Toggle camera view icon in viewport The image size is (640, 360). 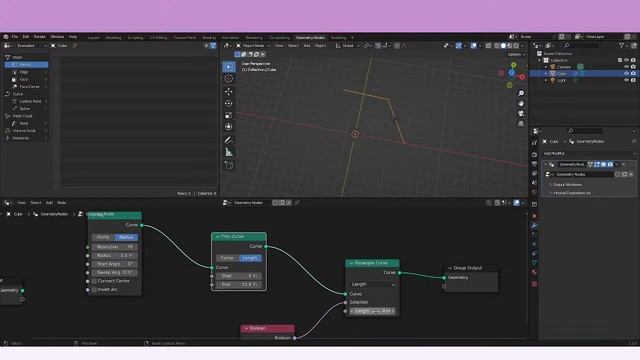[x=521, y=113]
